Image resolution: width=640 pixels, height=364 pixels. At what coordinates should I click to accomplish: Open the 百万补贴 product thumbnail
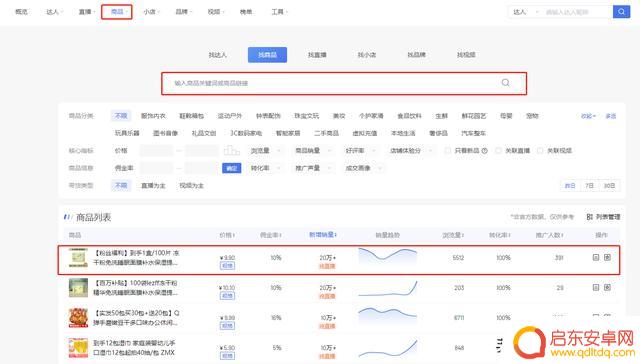(78, 288)
